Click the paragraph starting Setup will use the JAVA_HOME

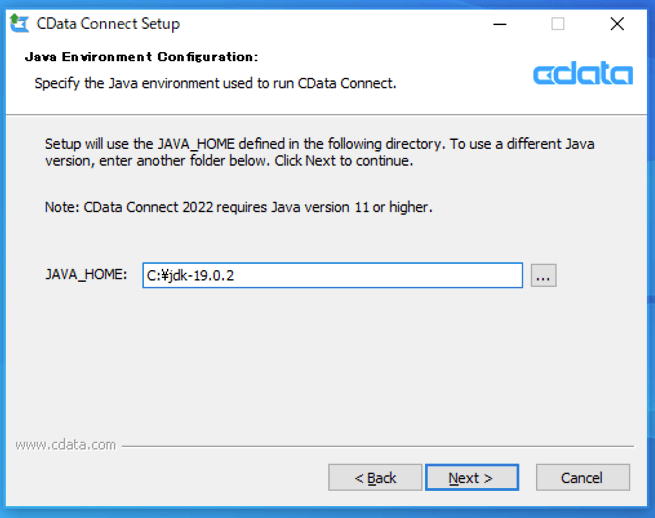[x=320, y=152]
